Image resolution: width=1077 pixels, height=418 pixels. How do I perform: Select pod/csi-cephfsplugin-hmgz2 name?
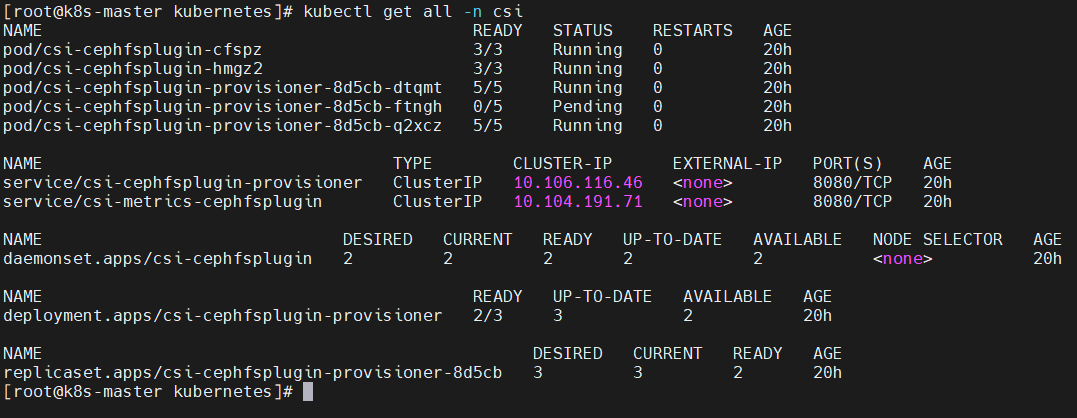pyautogui.click(x=132, y=69)
